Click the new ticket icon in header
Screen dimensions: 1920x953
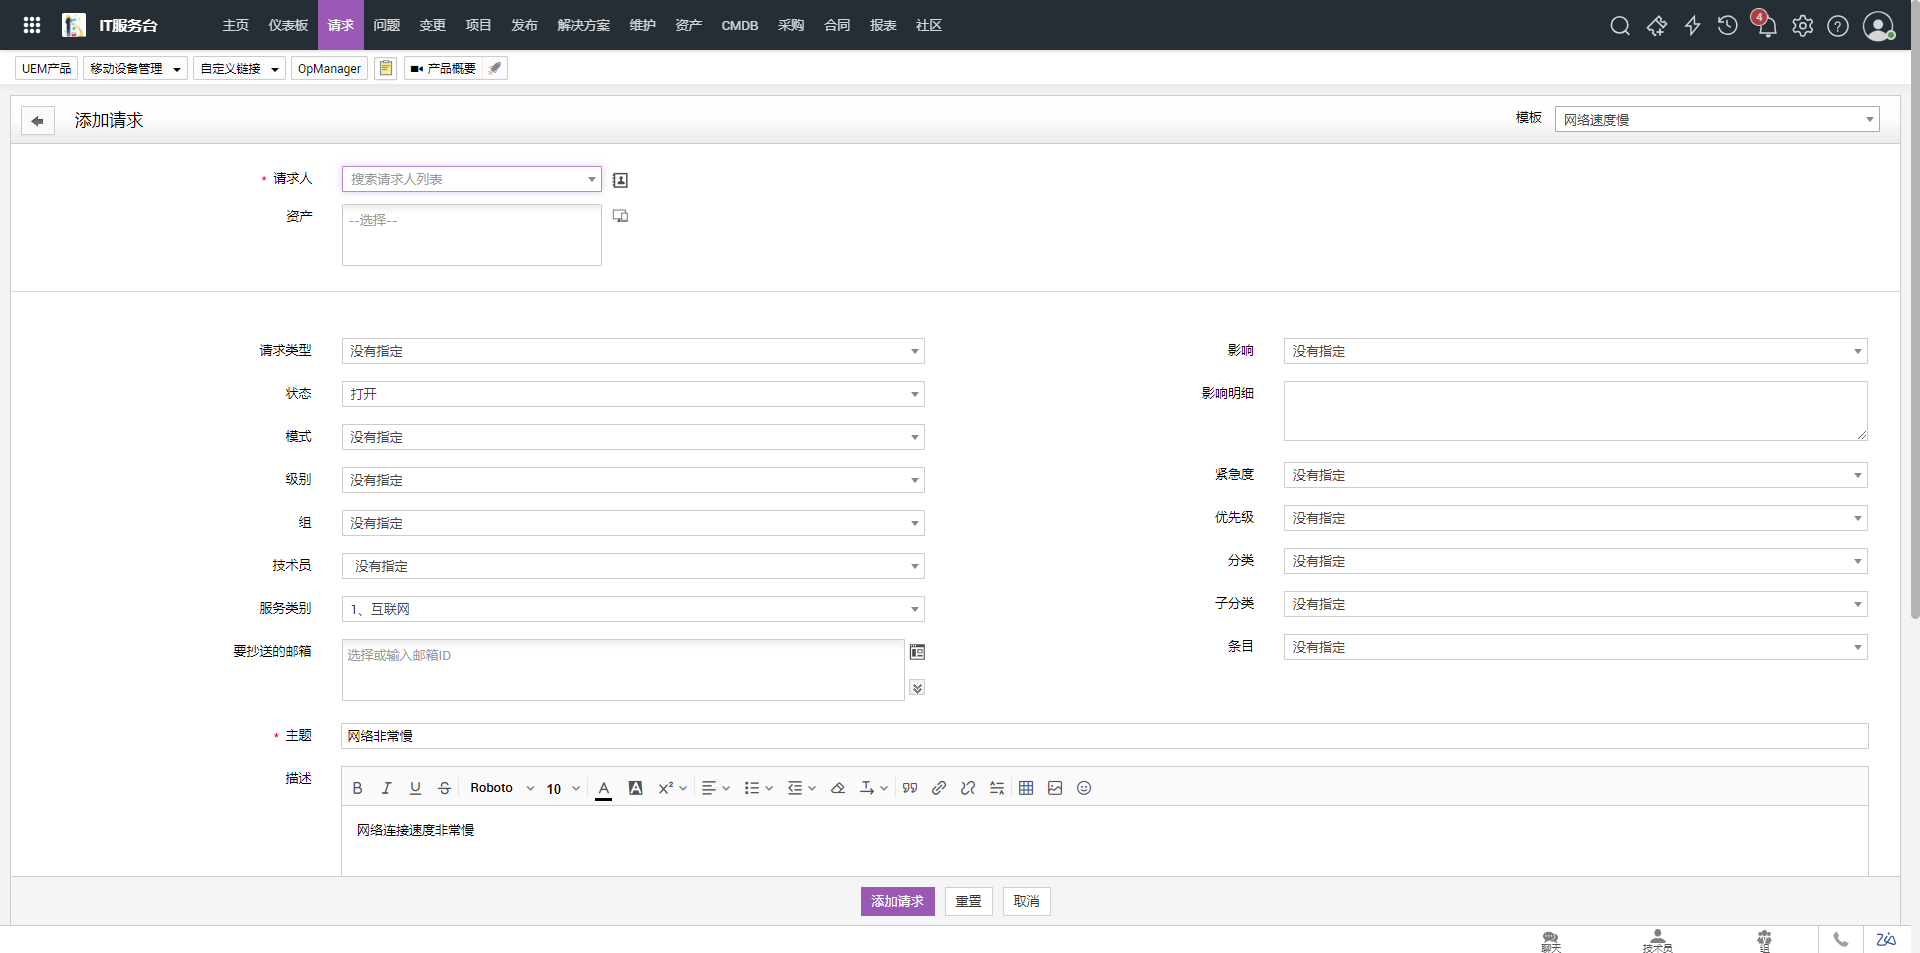point(1656,26)
